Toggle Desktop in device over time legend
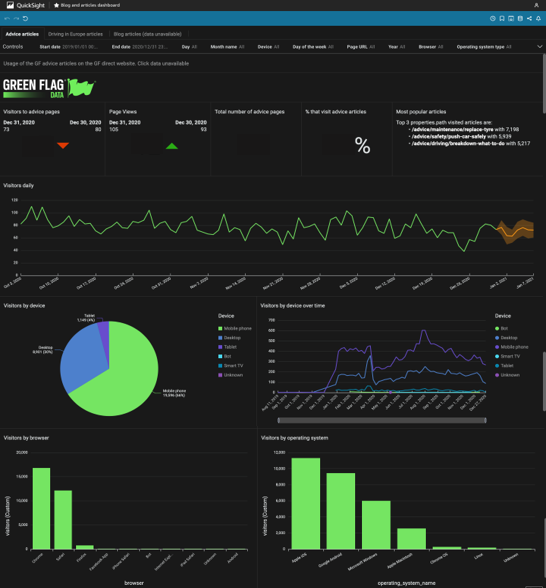The image size is (546, 588). (x=506, y=338)
